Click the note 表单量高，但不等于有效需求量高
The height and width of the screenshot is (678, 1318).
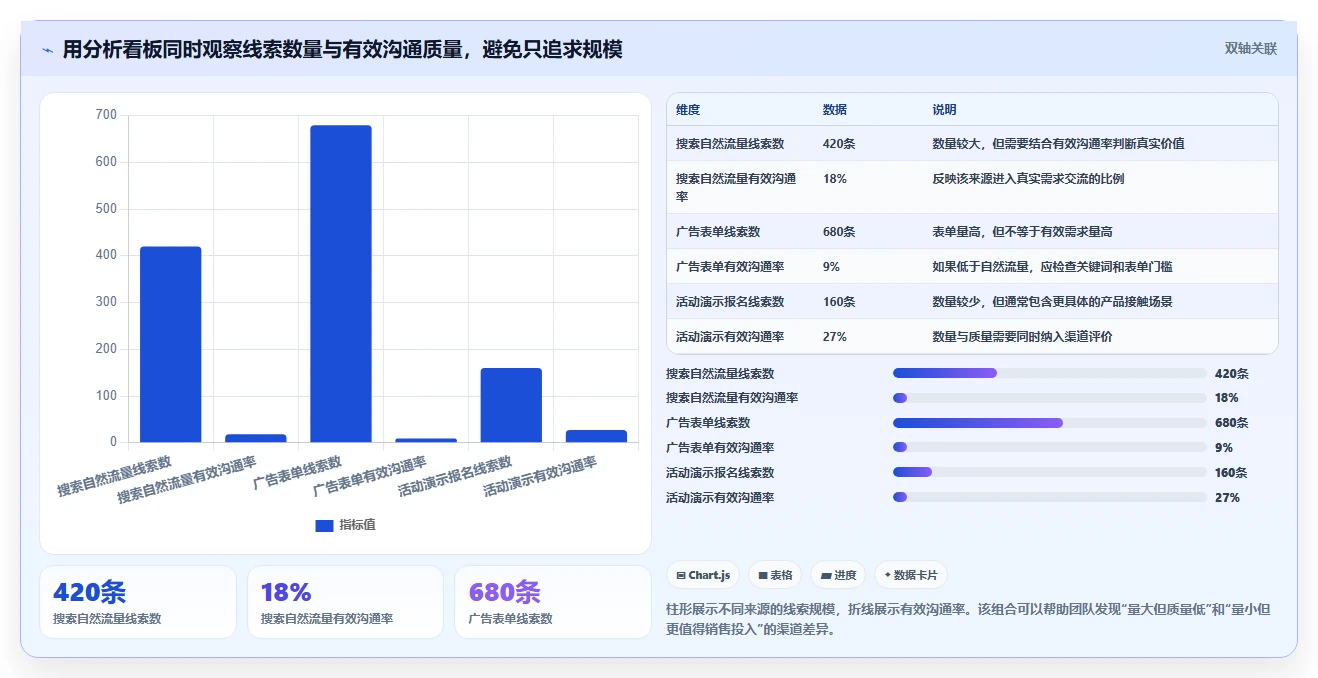point(1023,232)
